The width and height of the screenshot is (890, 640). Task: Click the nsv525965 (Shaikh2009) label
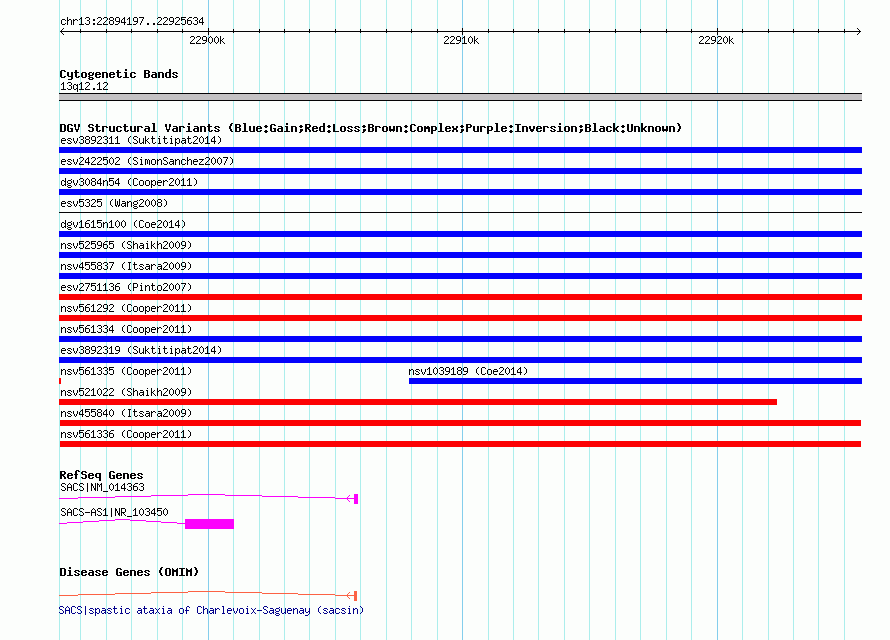coord(126,245)
